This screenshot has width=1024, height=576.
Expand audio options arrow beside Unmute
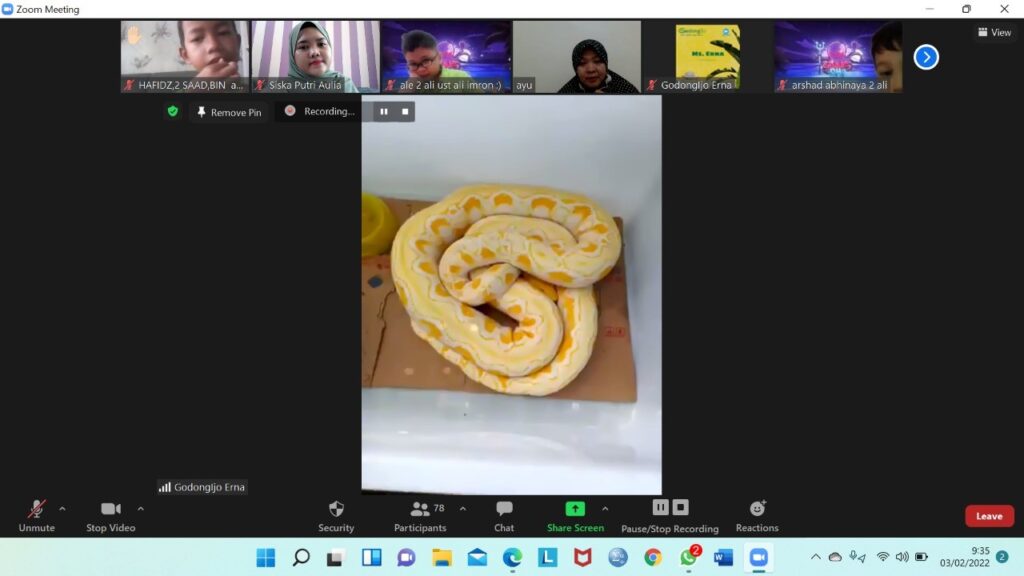pos(62,509)
